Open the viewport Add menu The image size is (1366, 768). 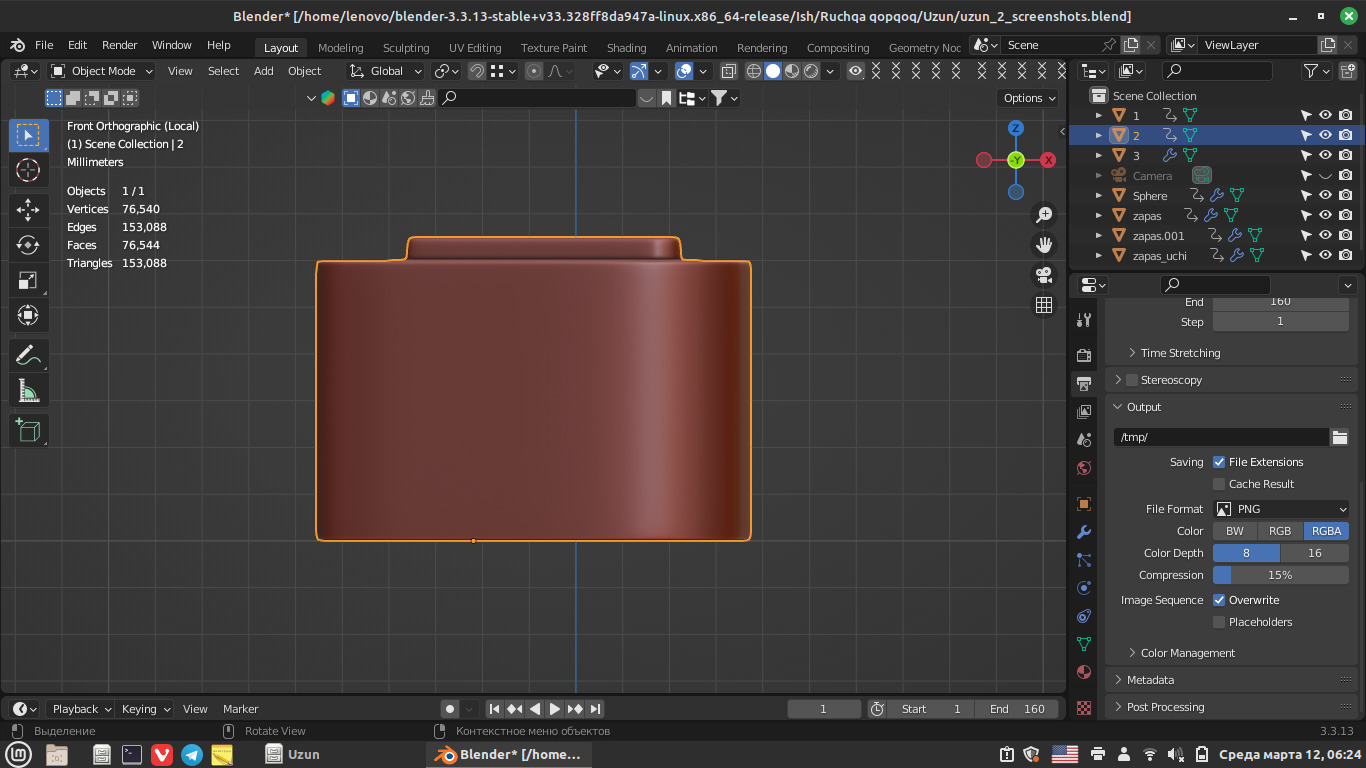[263, 71]
